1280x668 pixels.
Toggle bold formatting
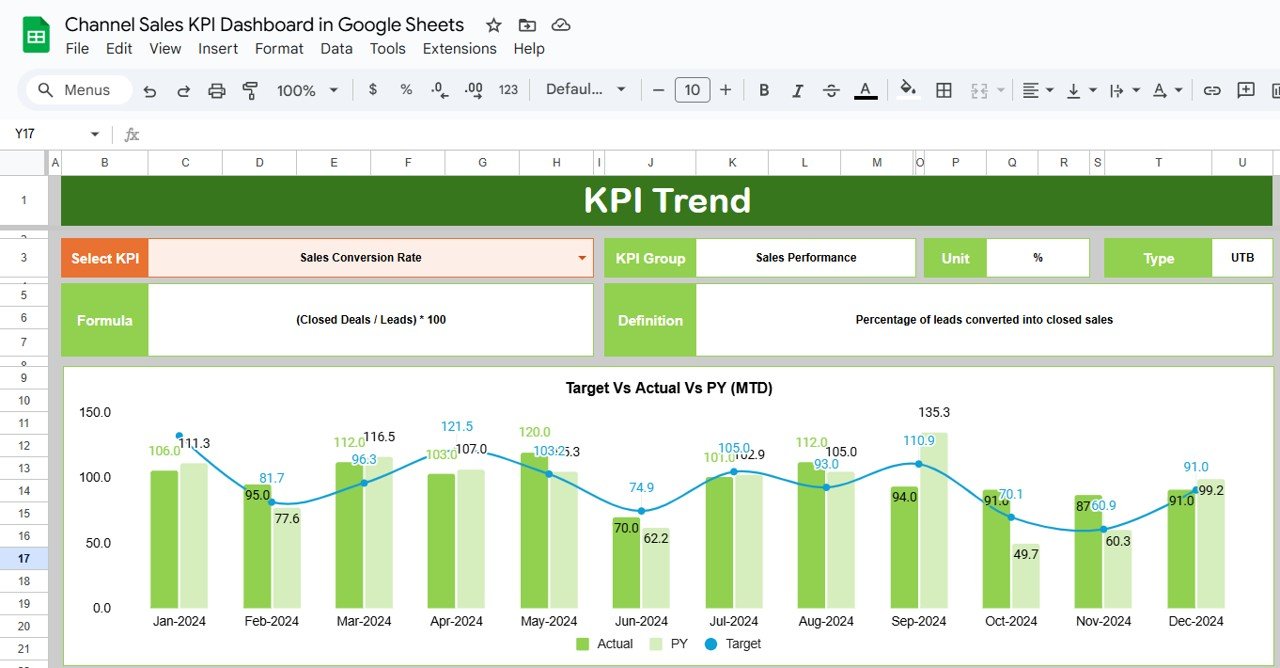(x=764, y=90)
